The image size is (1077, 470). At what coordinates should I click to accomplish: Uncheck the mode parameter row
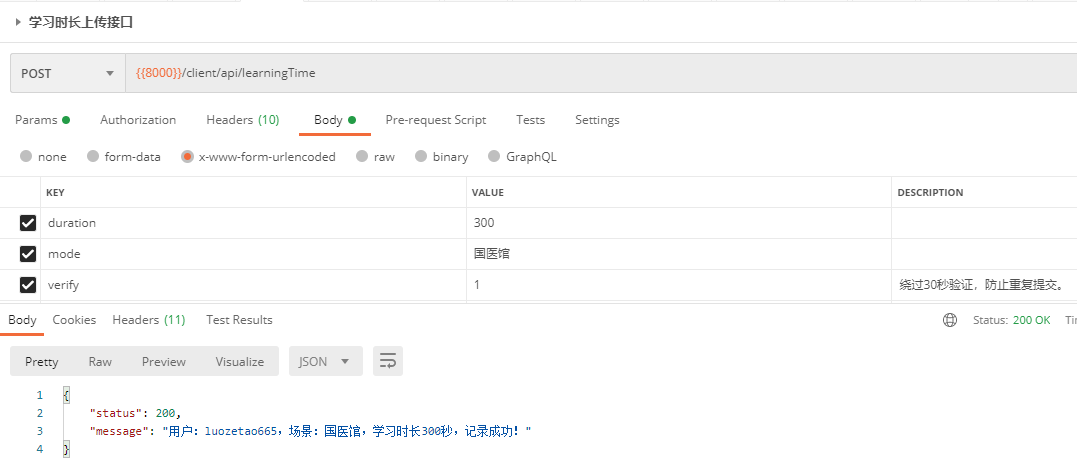[27, 254]
